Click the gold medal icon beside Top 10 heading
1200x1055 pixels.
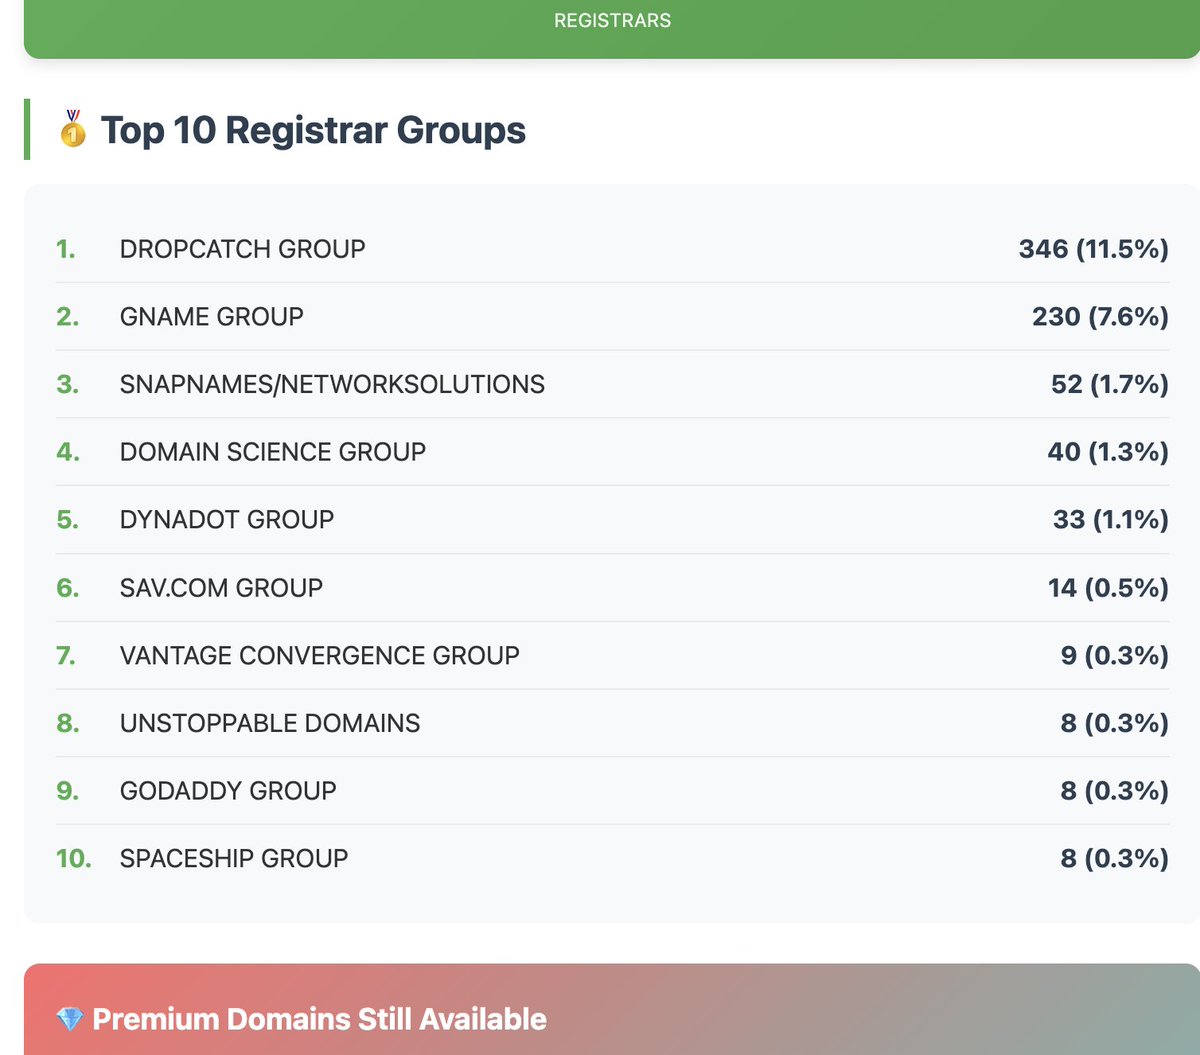(x=70, y=129)
